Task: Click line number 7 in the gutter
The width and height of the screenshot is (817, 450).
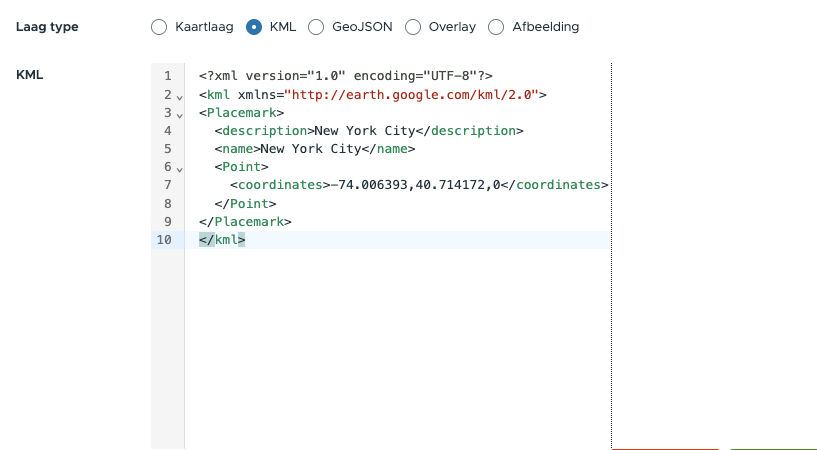Action: pos(167,185)
